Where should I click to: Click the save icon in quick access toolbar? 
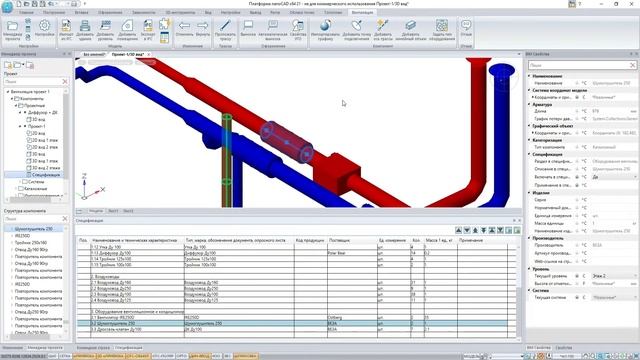[x=34, y=4]
